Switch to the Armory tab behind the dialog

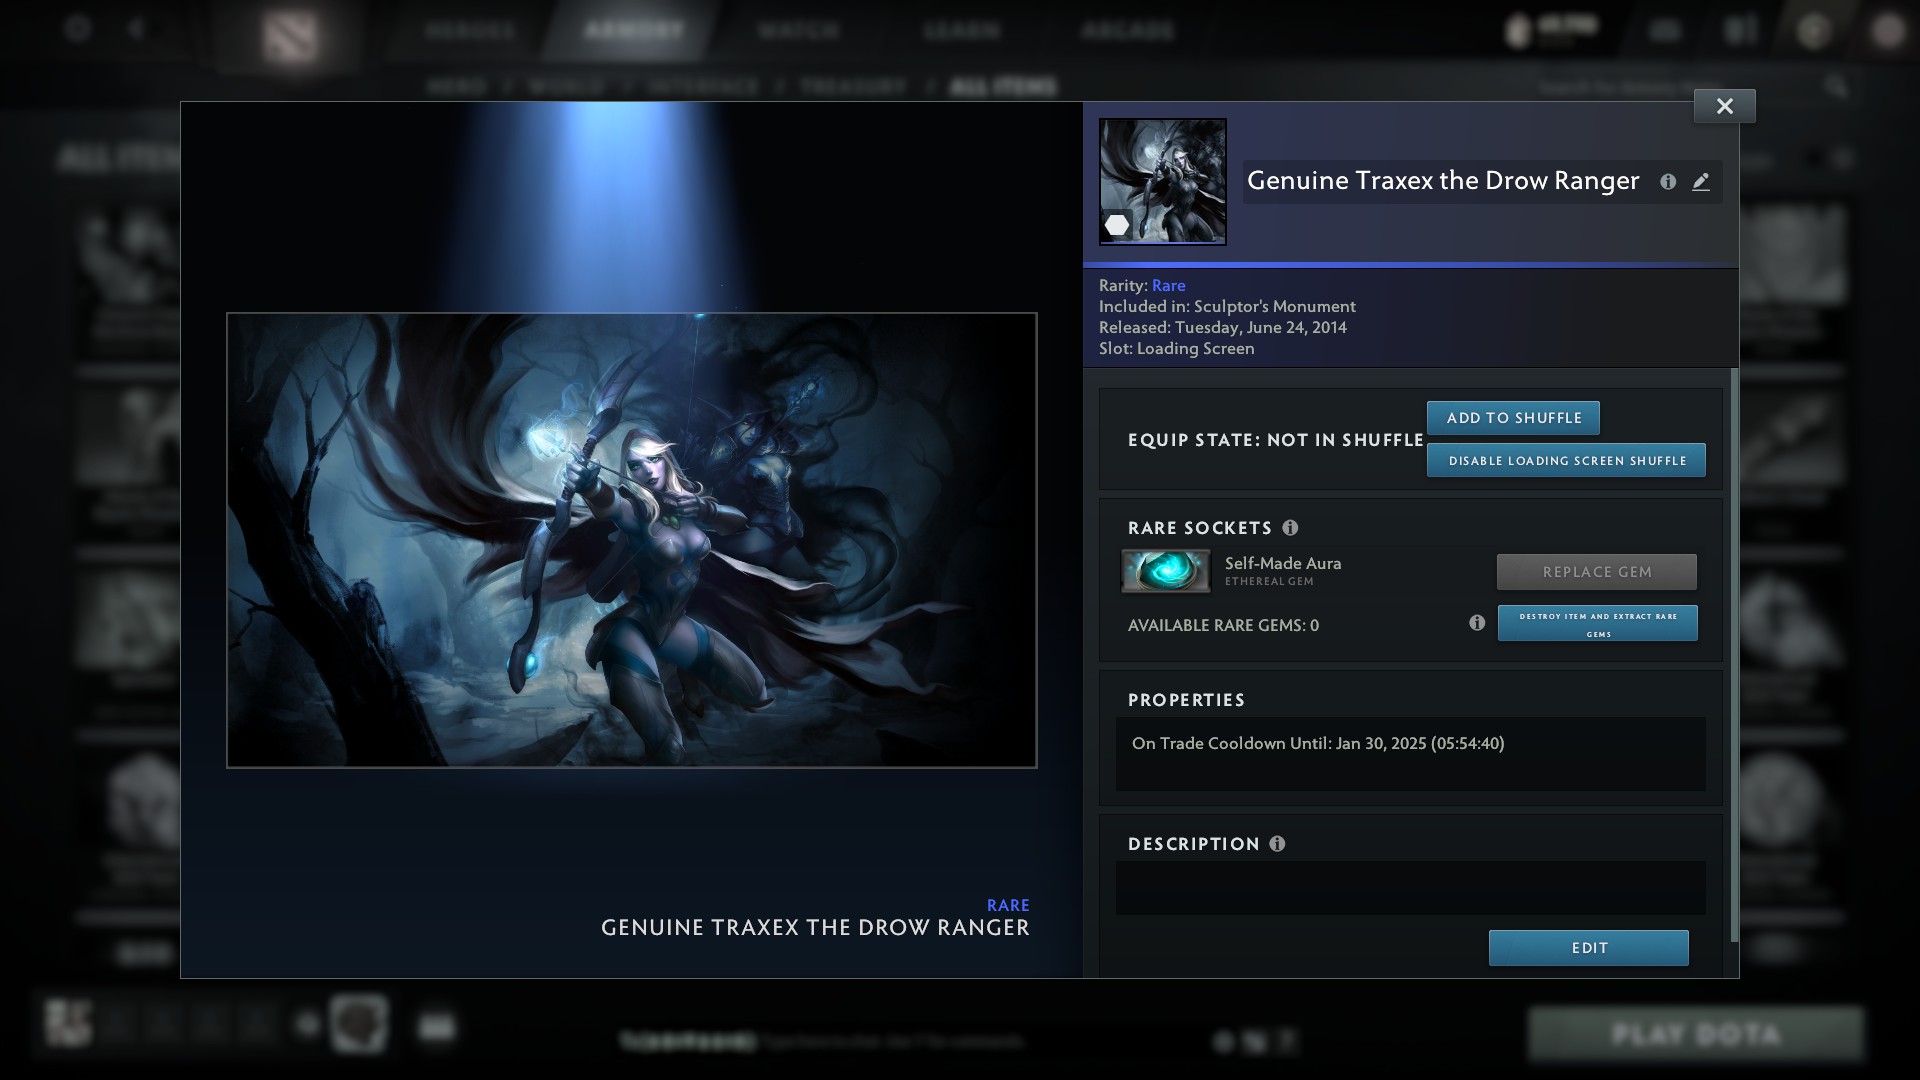[x=634, y=30]
